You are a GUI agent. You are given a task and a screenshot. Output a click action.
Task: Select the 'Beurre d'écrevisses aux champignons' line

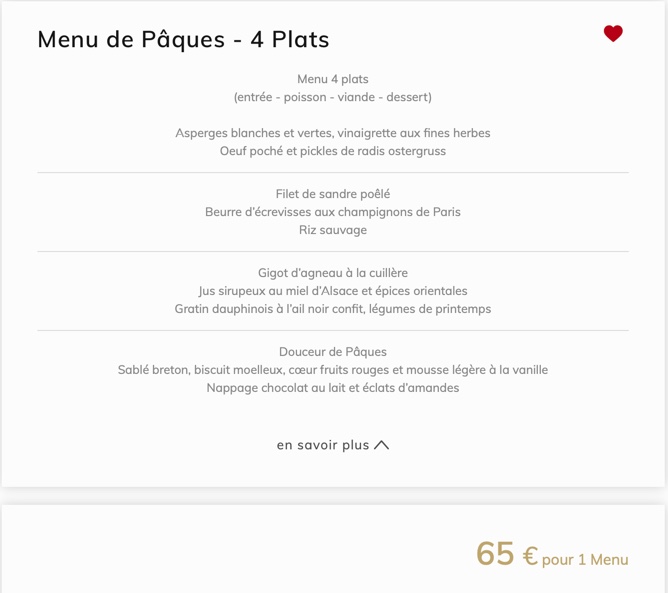pos(333,212)
